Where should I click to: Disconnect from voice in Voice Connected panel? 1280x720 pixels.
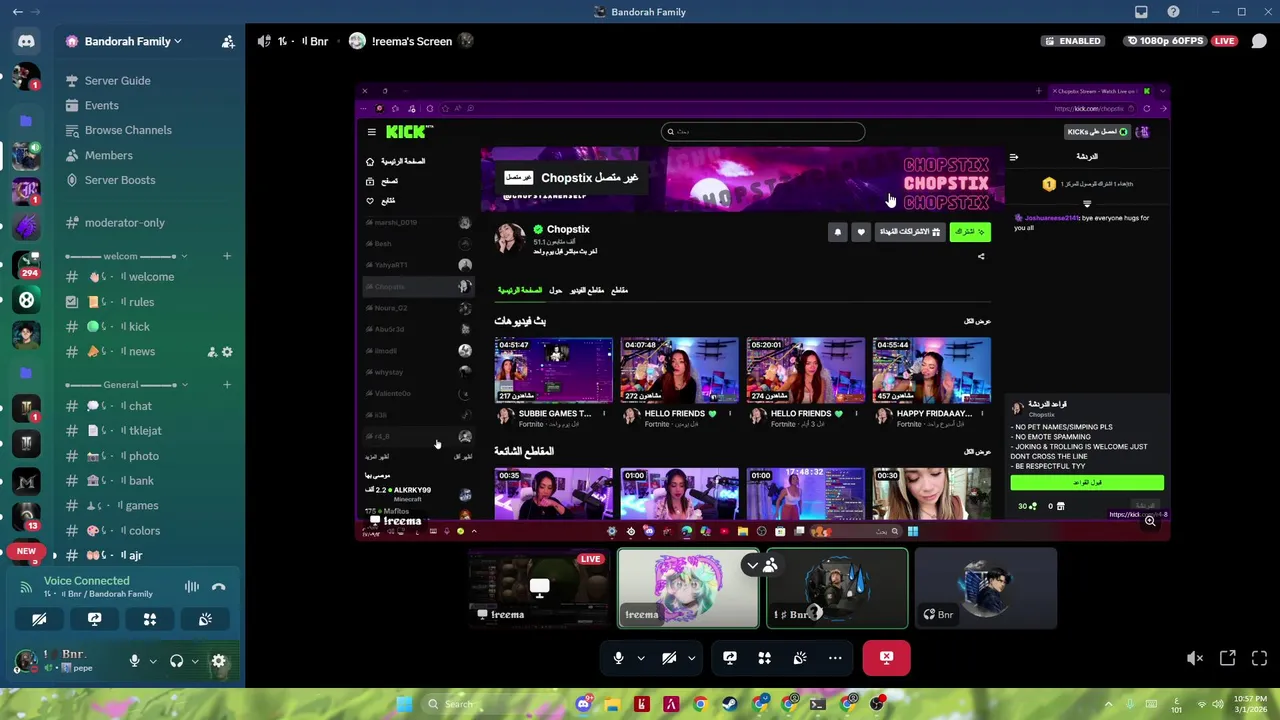point(218,587)
